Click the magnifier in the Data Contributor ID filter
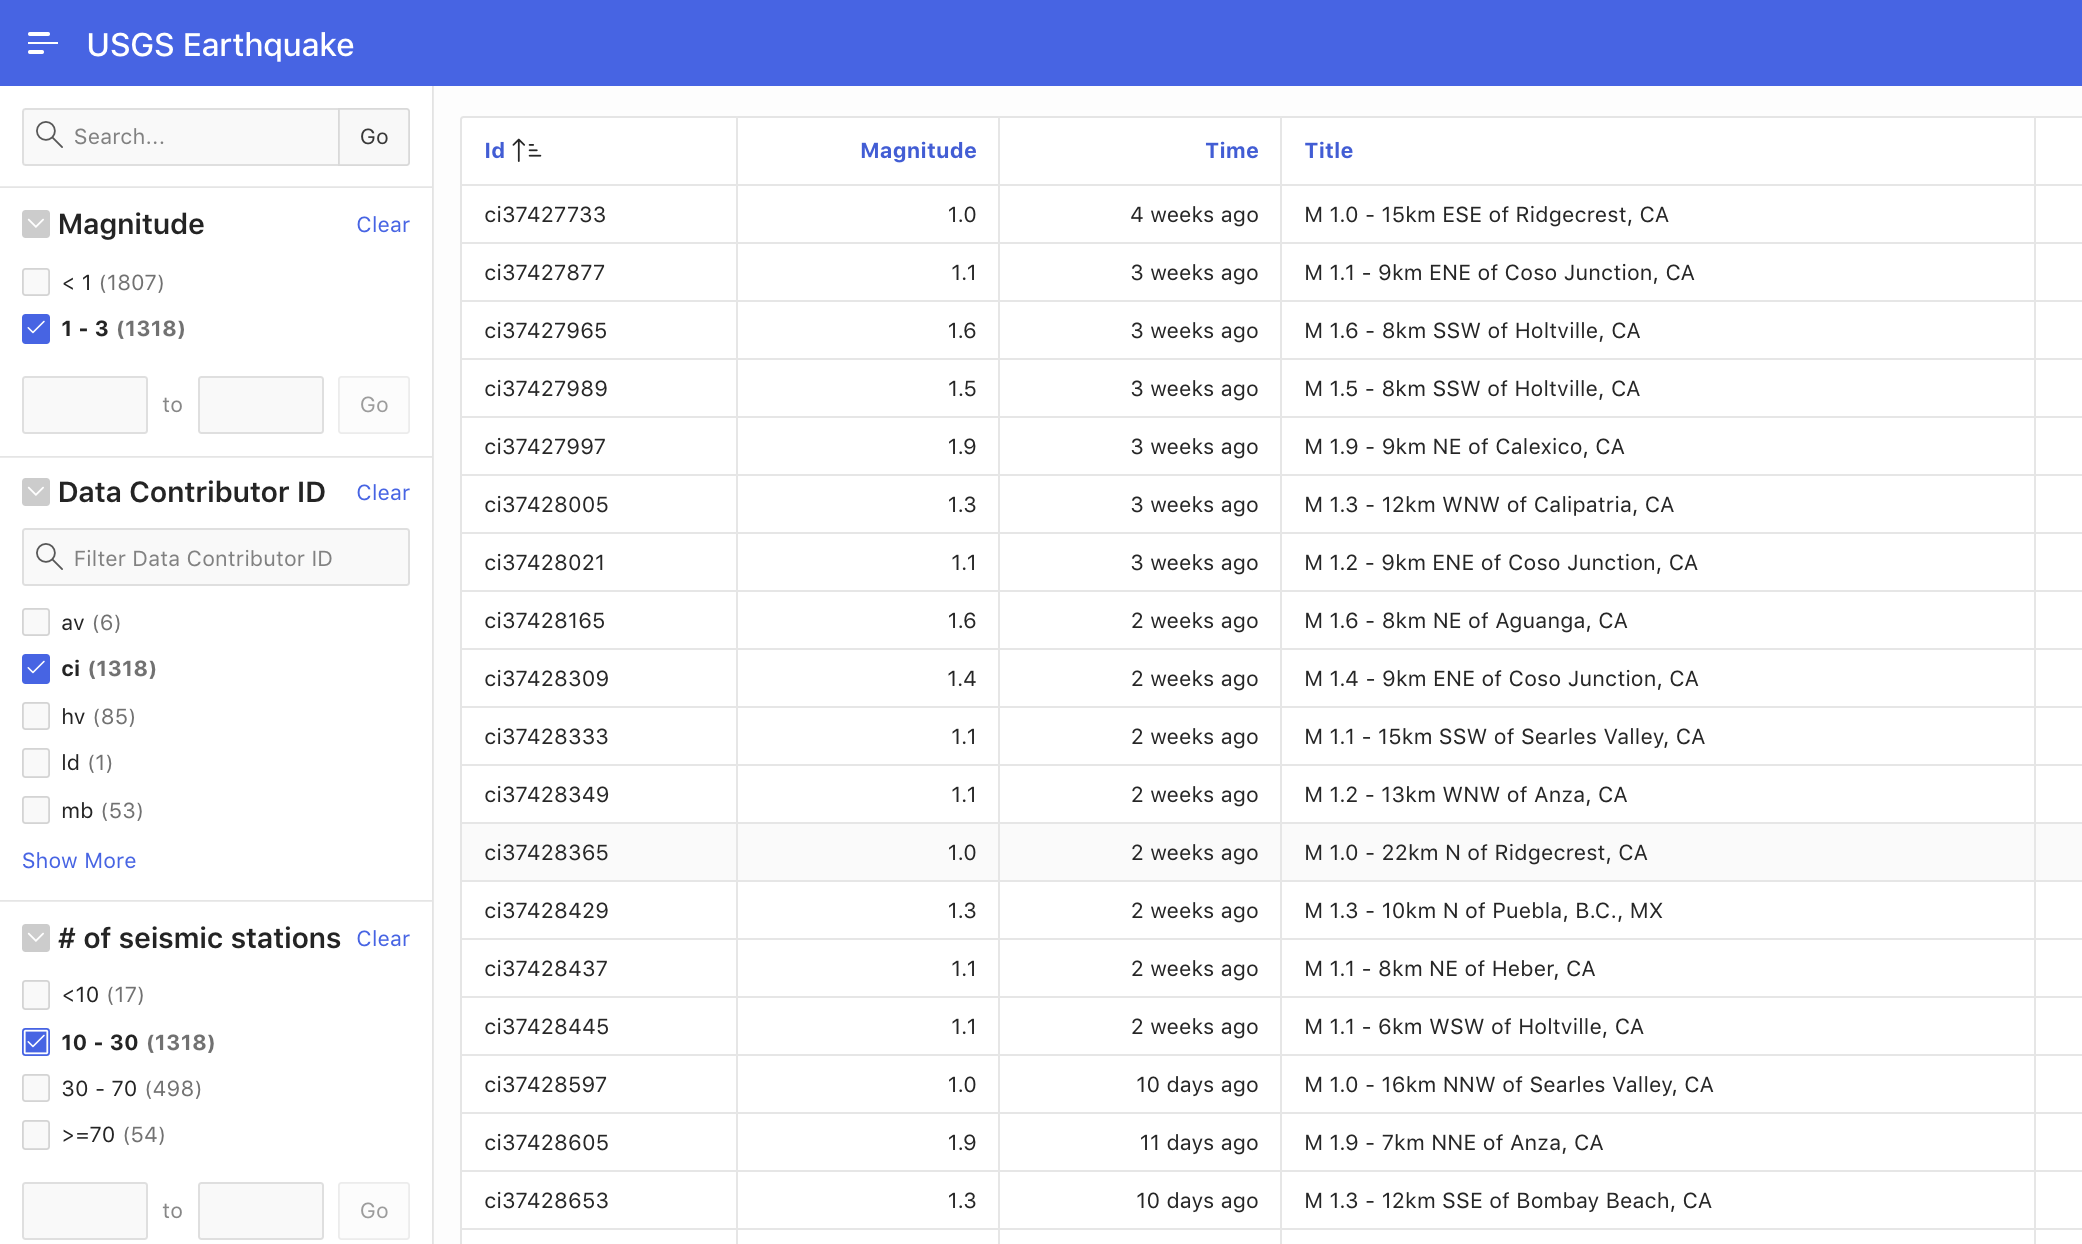The image size is (2082, 1244). tap(49, 557)
